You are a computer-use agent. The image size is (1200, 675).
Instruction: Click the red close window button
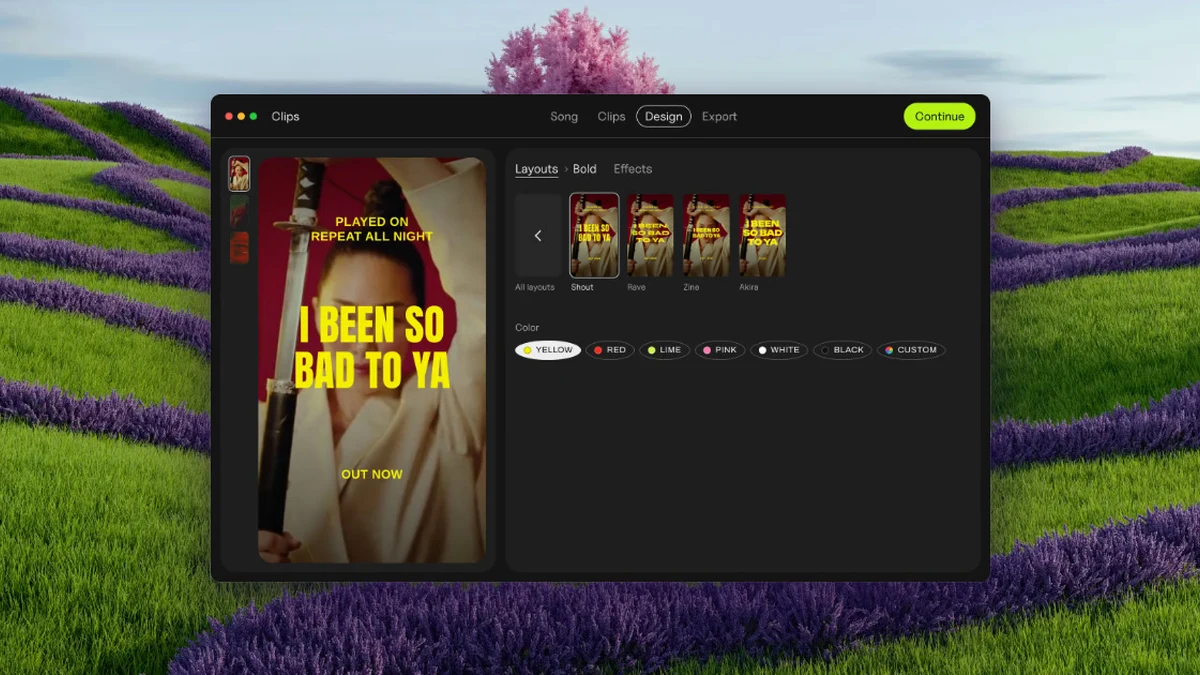coord(229,117)
